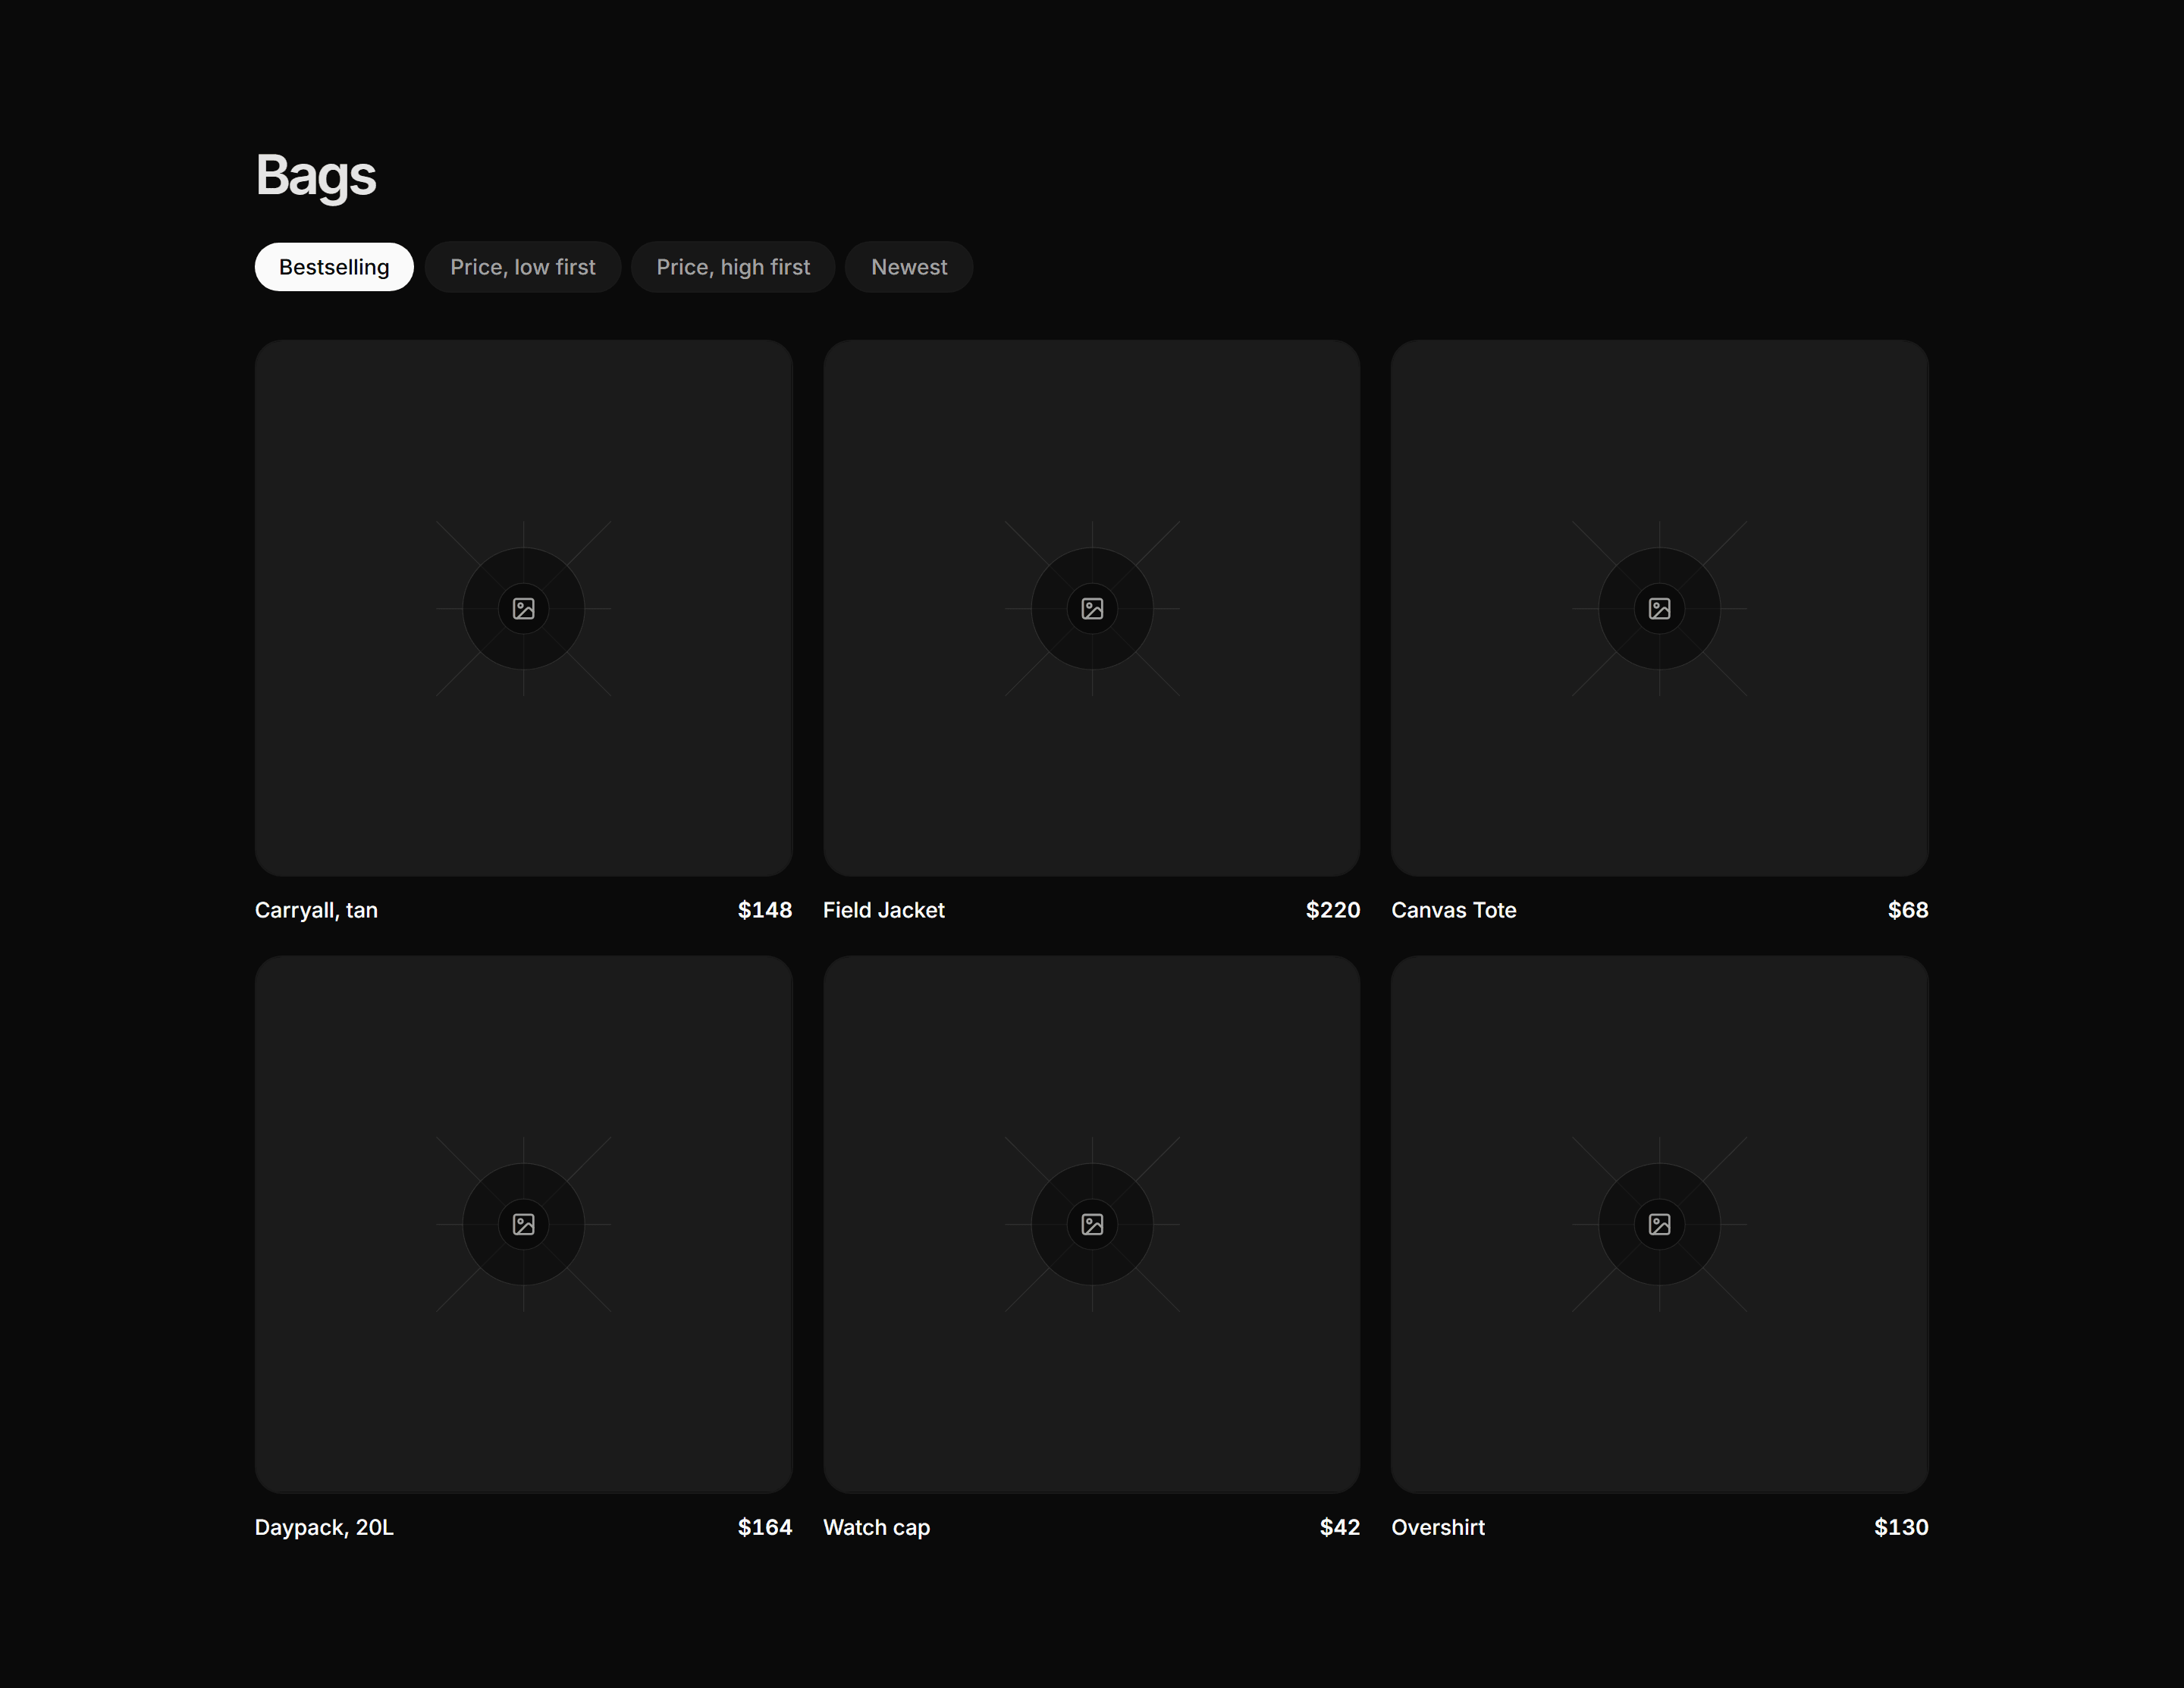2184x1688 pixels.
Task: Open the Canvas Tote product image
Action: [x=1660, y=608]
